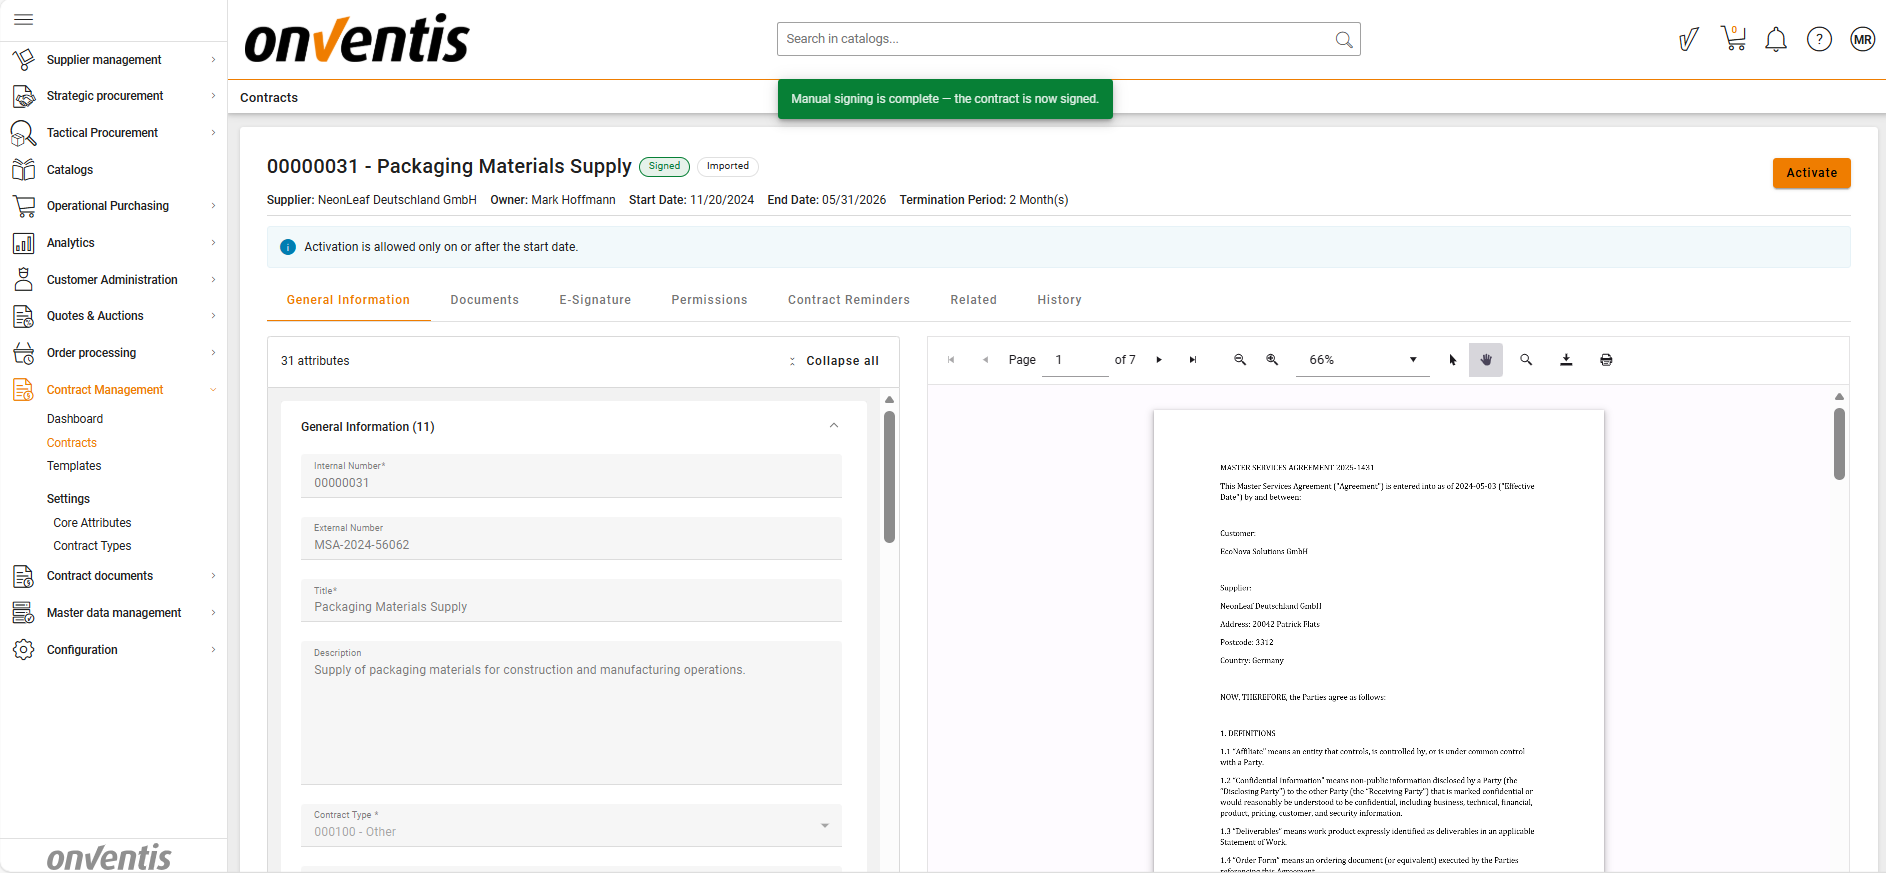
Task: Click Collapse all attributes
Action: click(835, 361)
